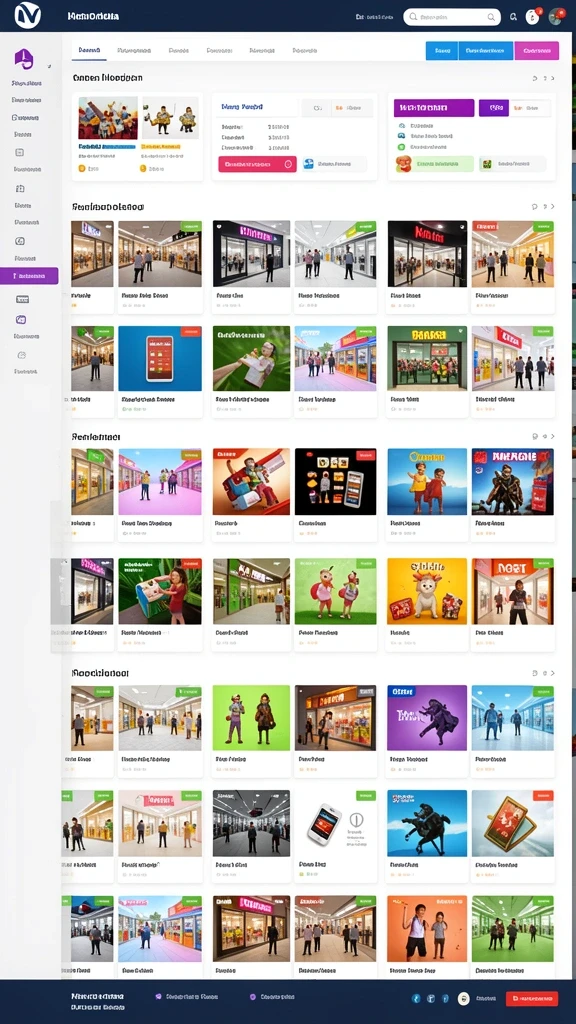Click the white NV logo in the header
Screen dimensions: 576x1024
click(x=28, y=15)
